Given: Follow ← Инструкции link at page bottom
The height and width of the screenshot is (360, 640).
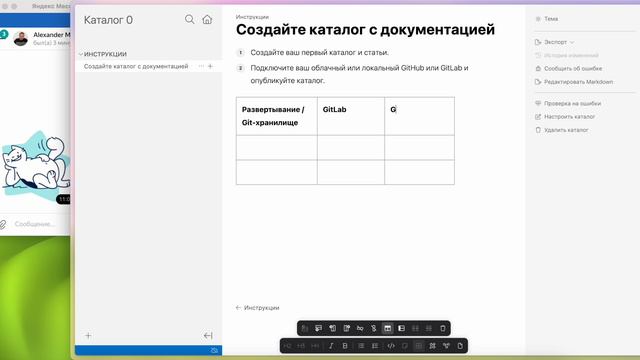Looking at the screenshot, I should (258, 308).
